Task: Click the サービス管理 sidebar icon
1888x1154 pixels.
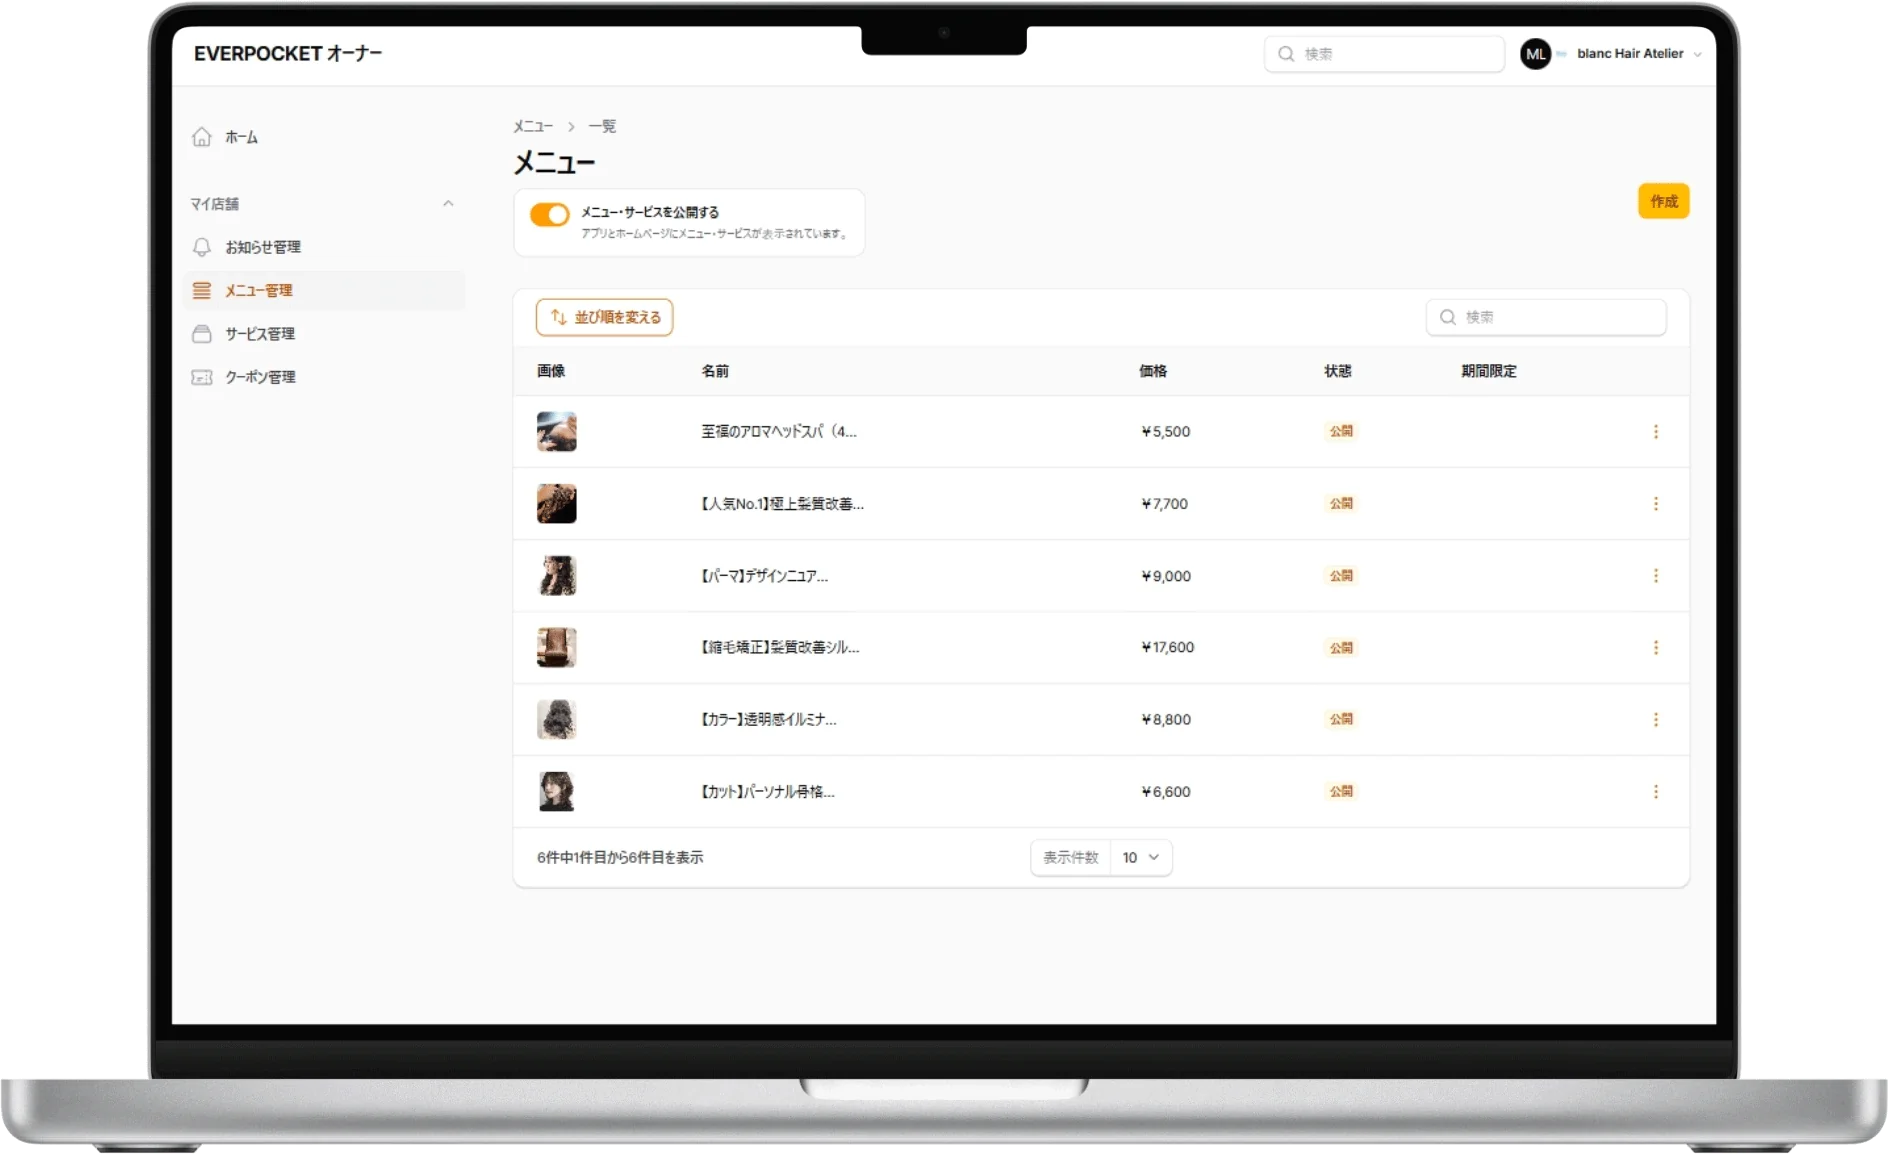Action: pyautogui.click(x=202, y=334)
